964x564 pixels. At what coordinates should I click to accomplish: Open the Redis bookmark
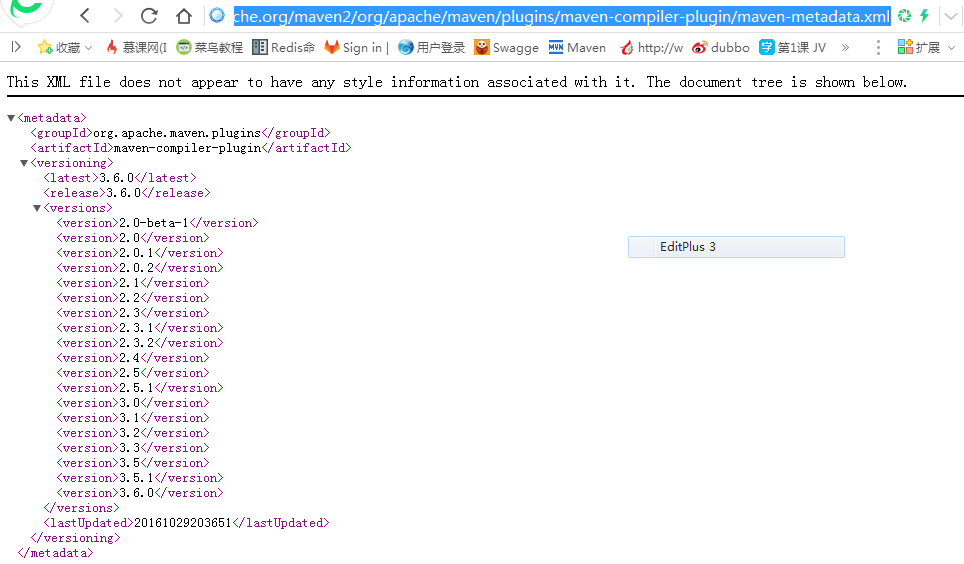pyautogui.click(x=283, y=47)
